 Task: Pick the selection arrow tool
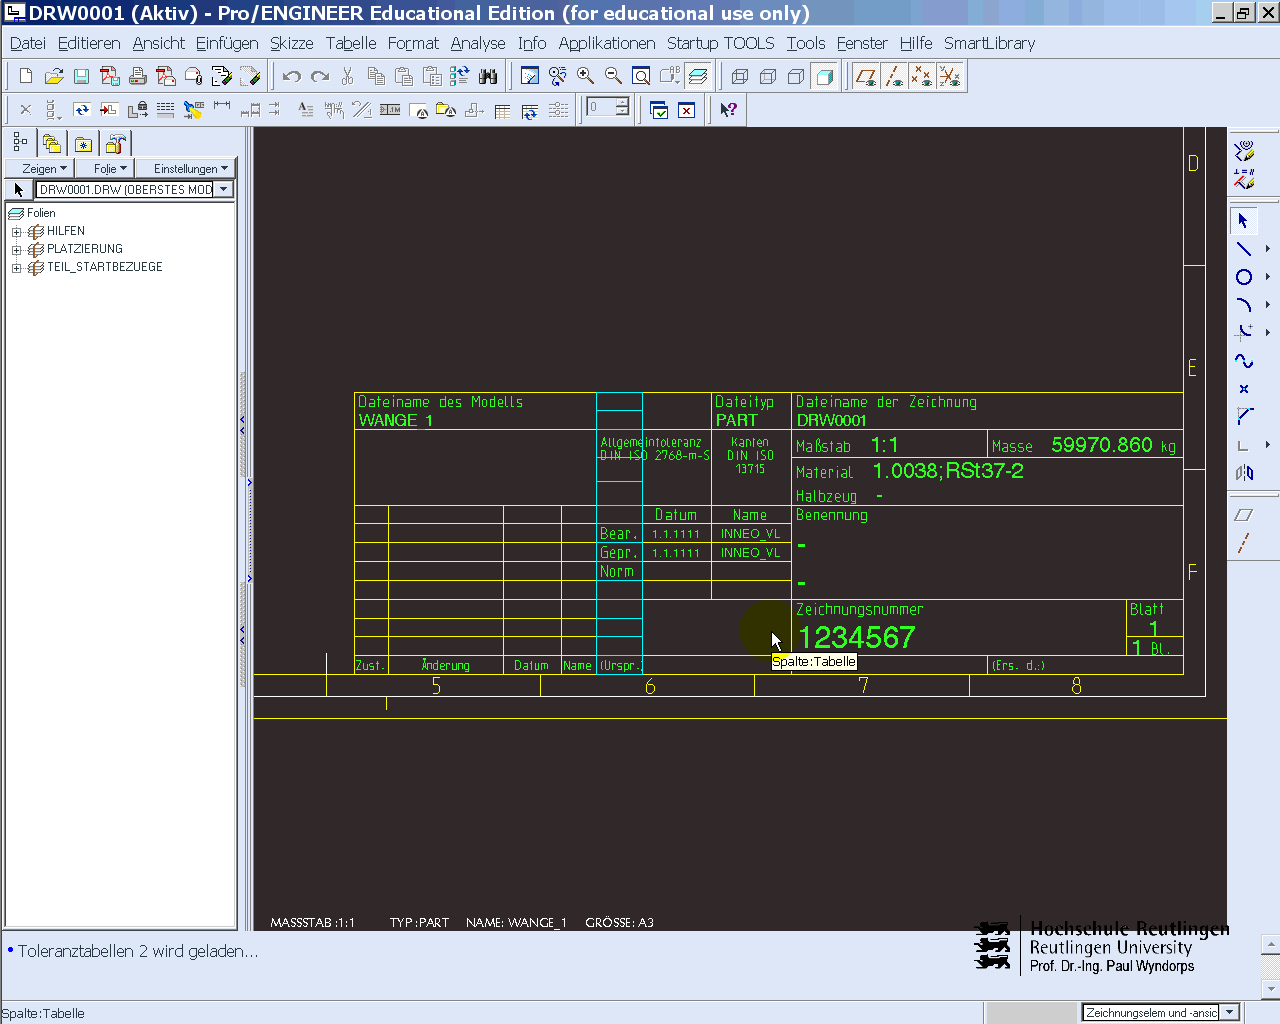pos(1244,221)
